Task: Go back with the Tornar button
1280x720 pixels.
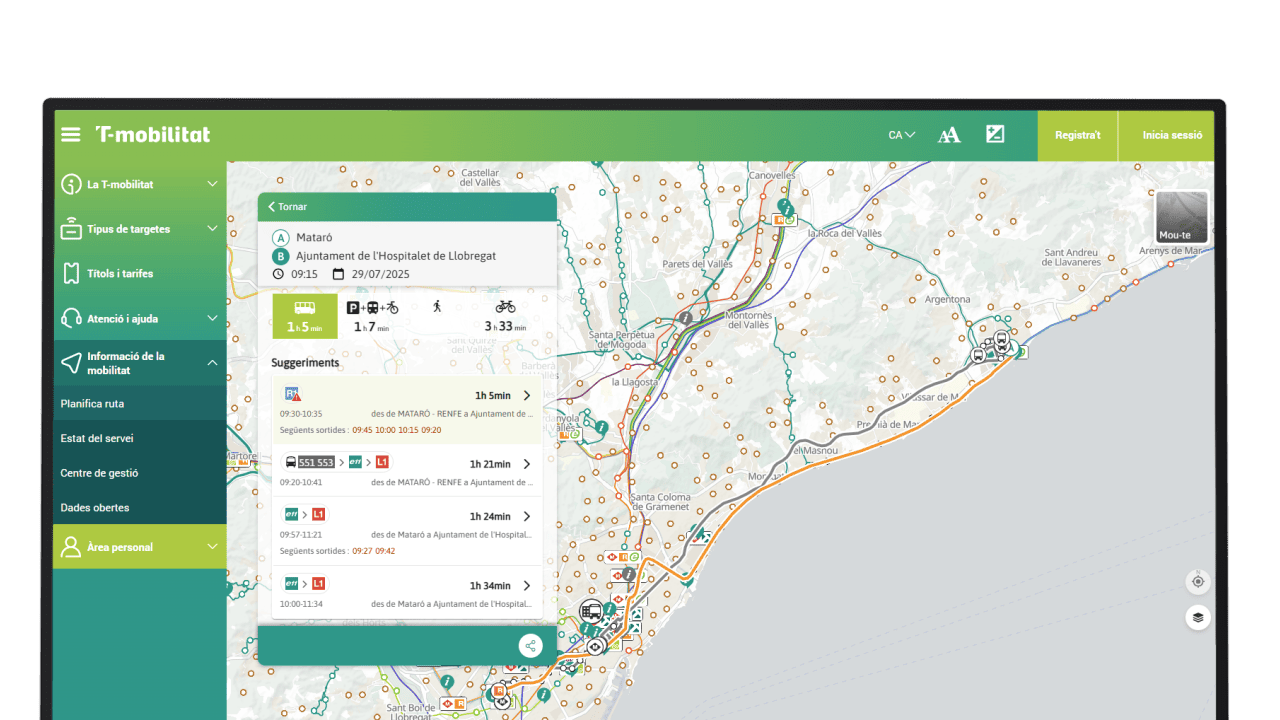Action: 287,207
